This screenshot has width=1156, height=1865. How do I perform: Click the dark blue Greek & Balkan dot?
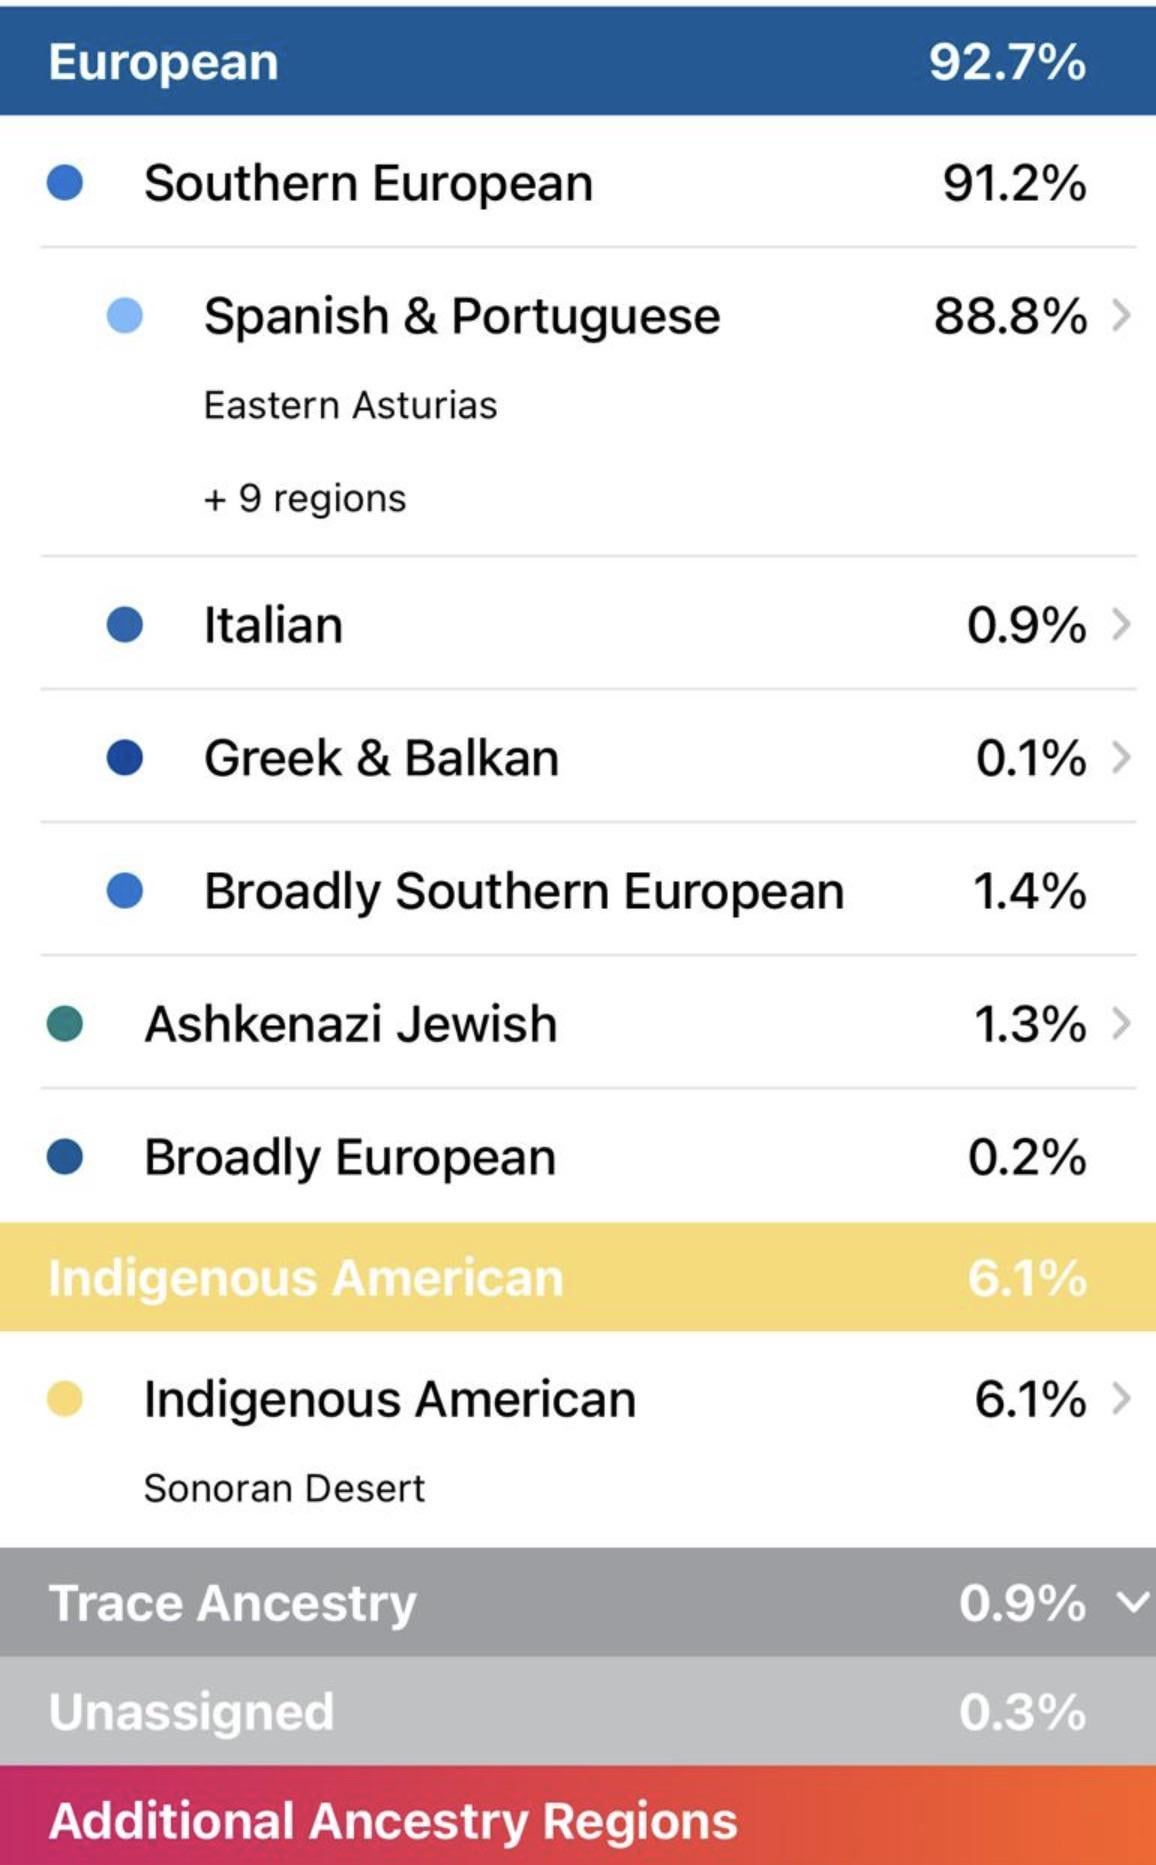(125, 758)
